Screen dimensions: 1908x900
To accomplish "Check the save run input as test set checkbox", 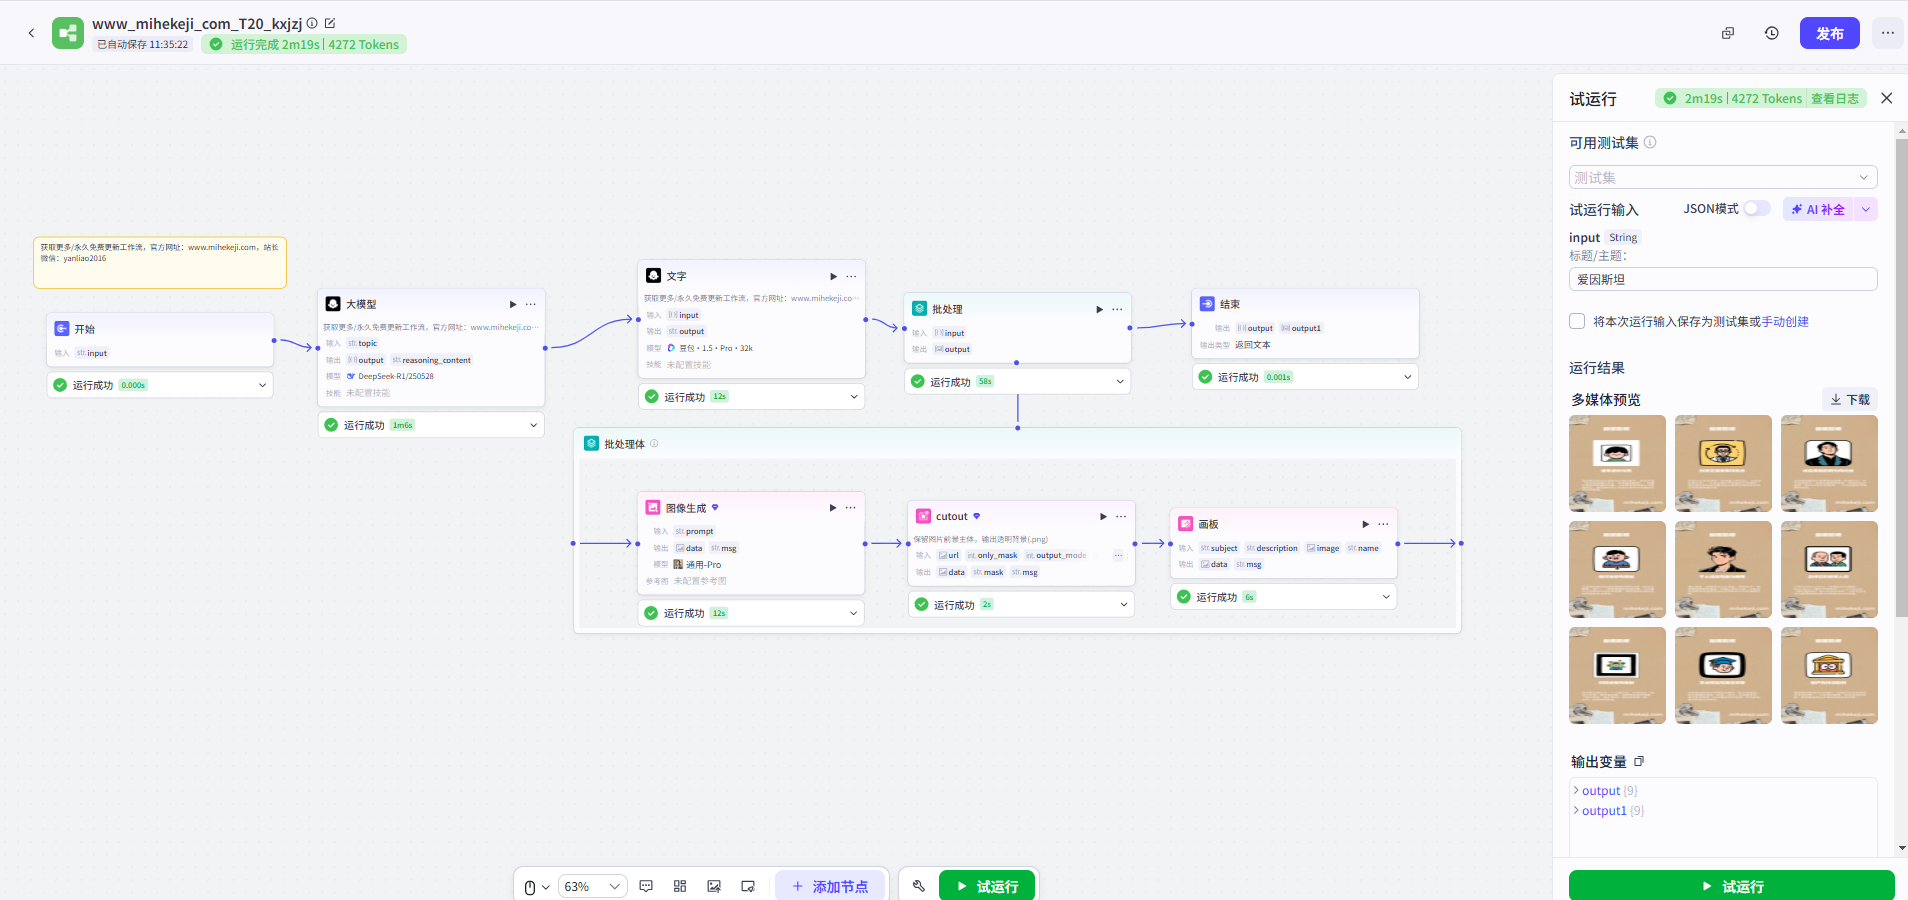I will (1577, 321).
